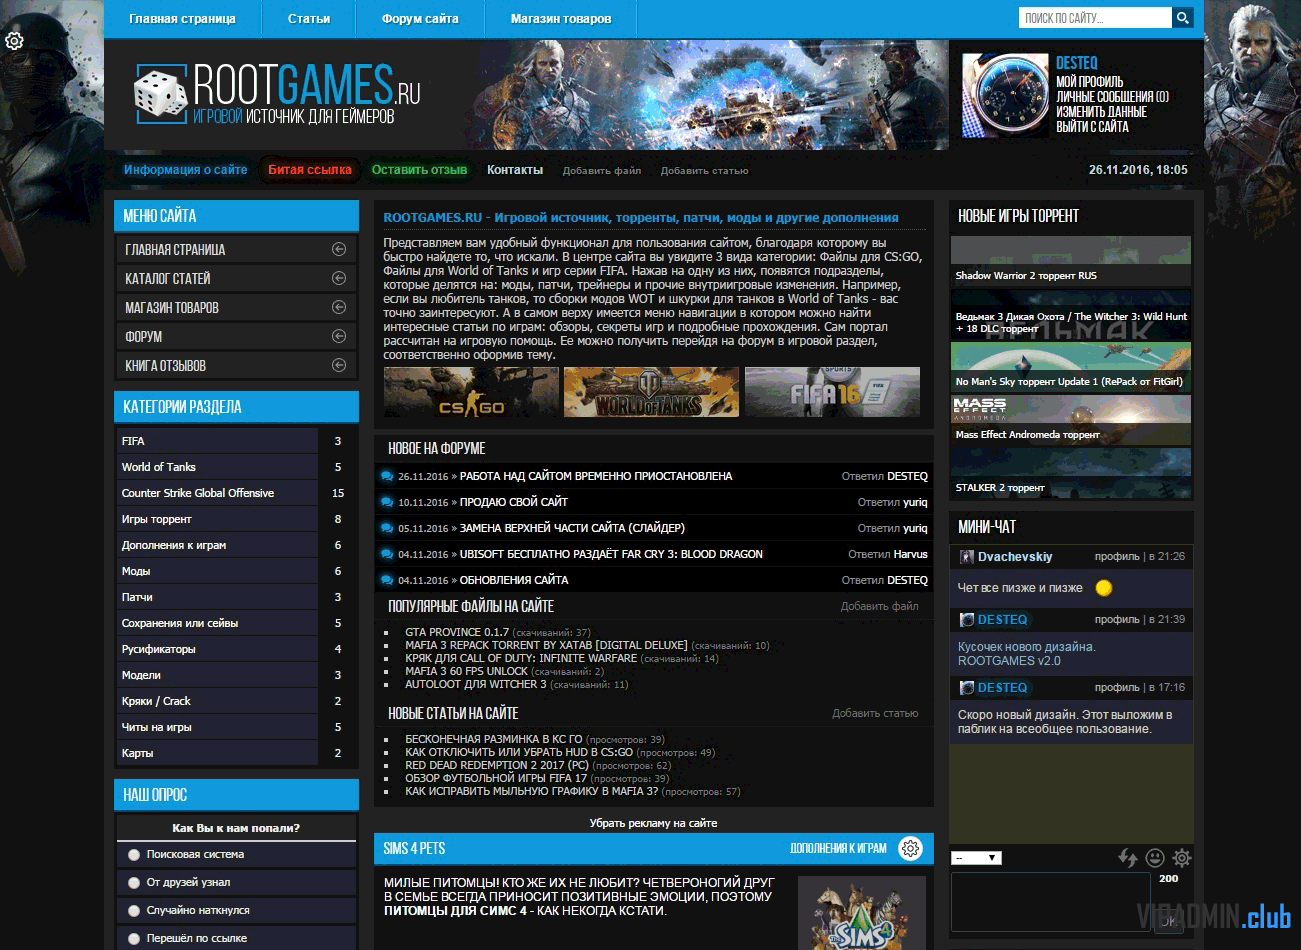Viewport: 1301px width, 950px height.
Task: Open mini-chat settings gear
Action: point(1182,858)
